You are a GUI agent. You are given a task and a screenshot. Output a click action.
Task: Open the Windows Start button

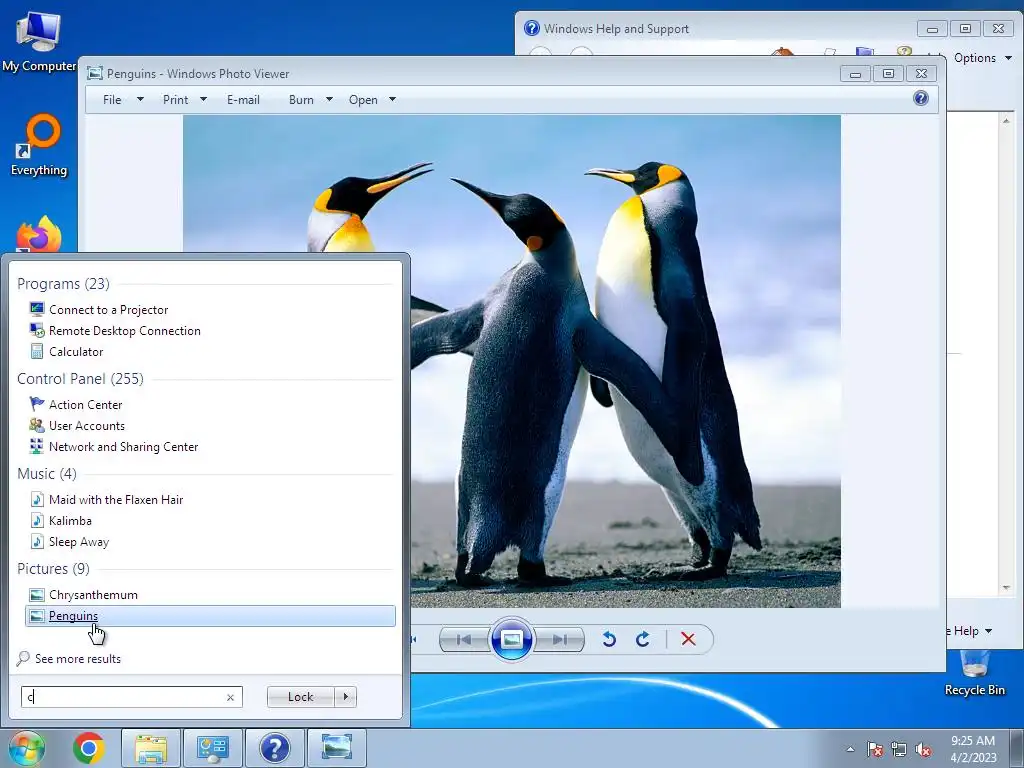(26, 748)
